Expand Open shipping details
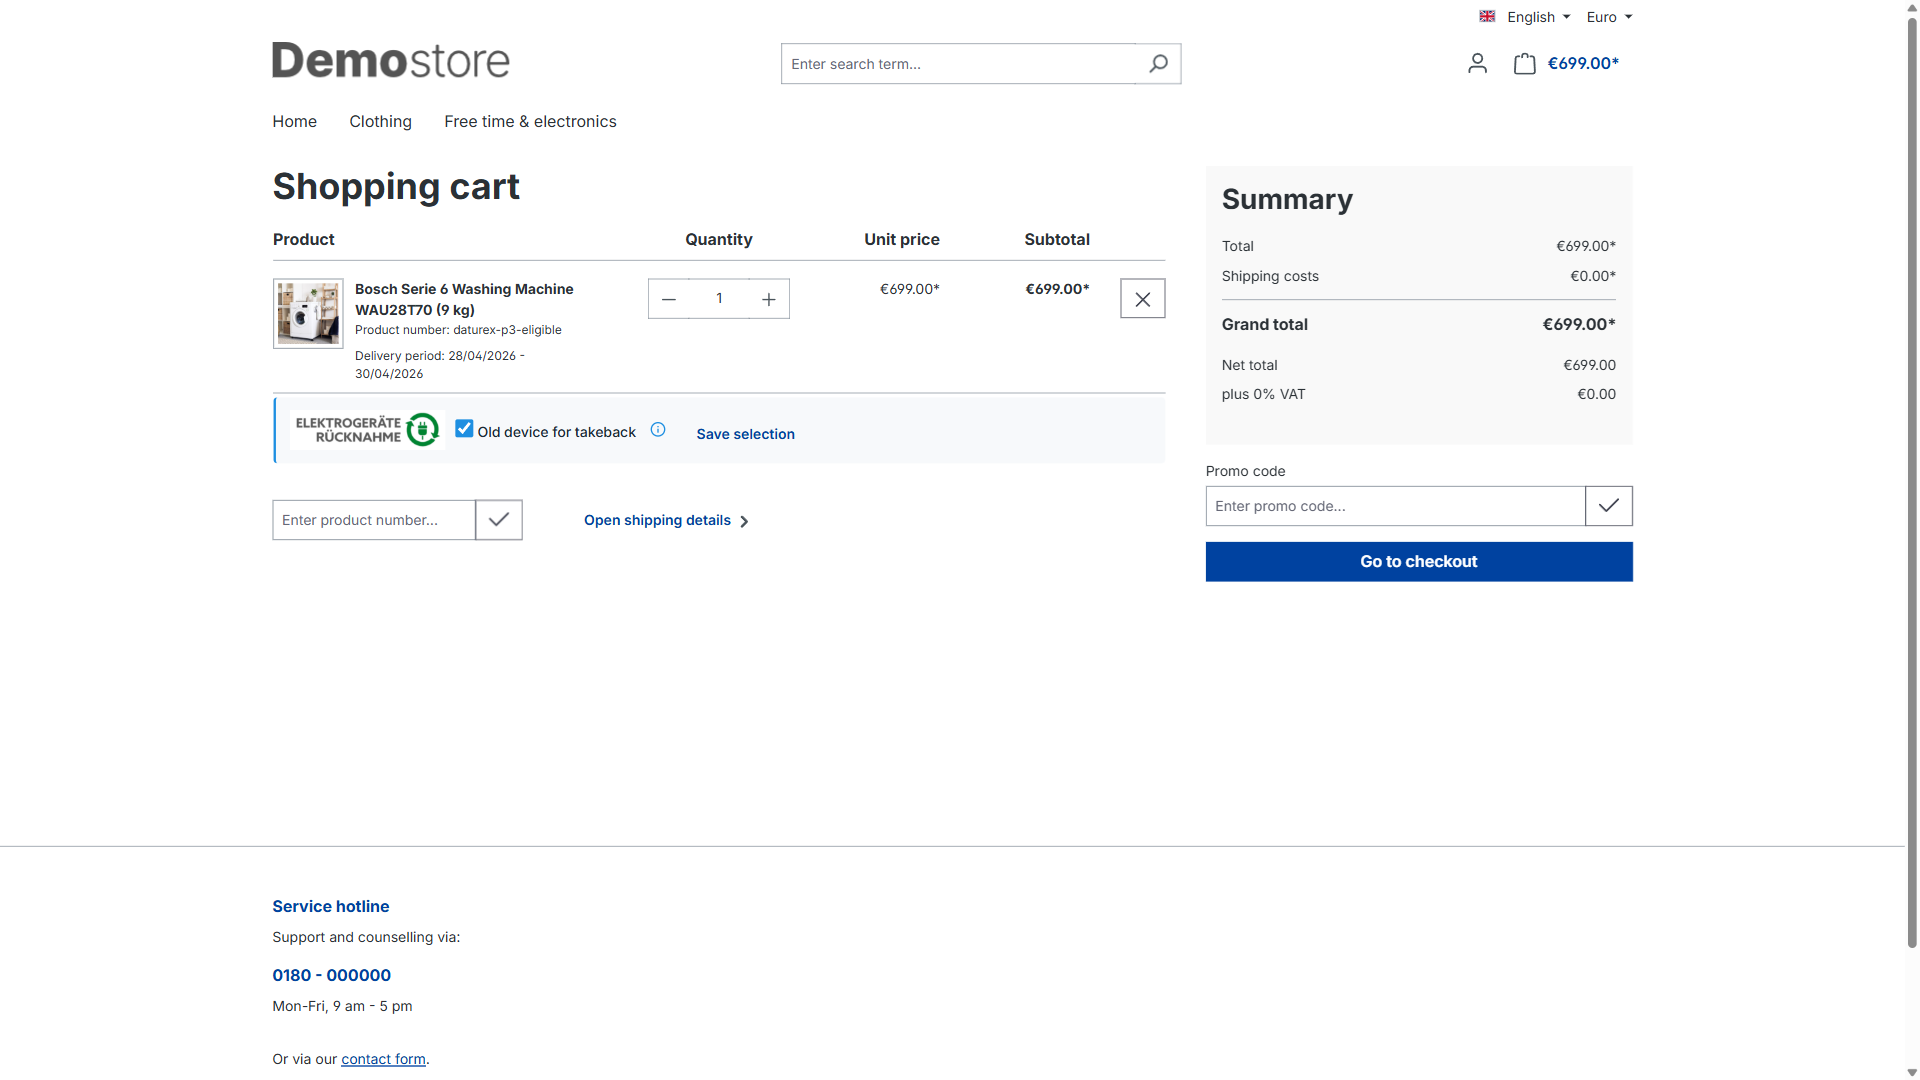Image resolution: width=1920 pixels, height=1080 pixels. (x=667, y=521)
